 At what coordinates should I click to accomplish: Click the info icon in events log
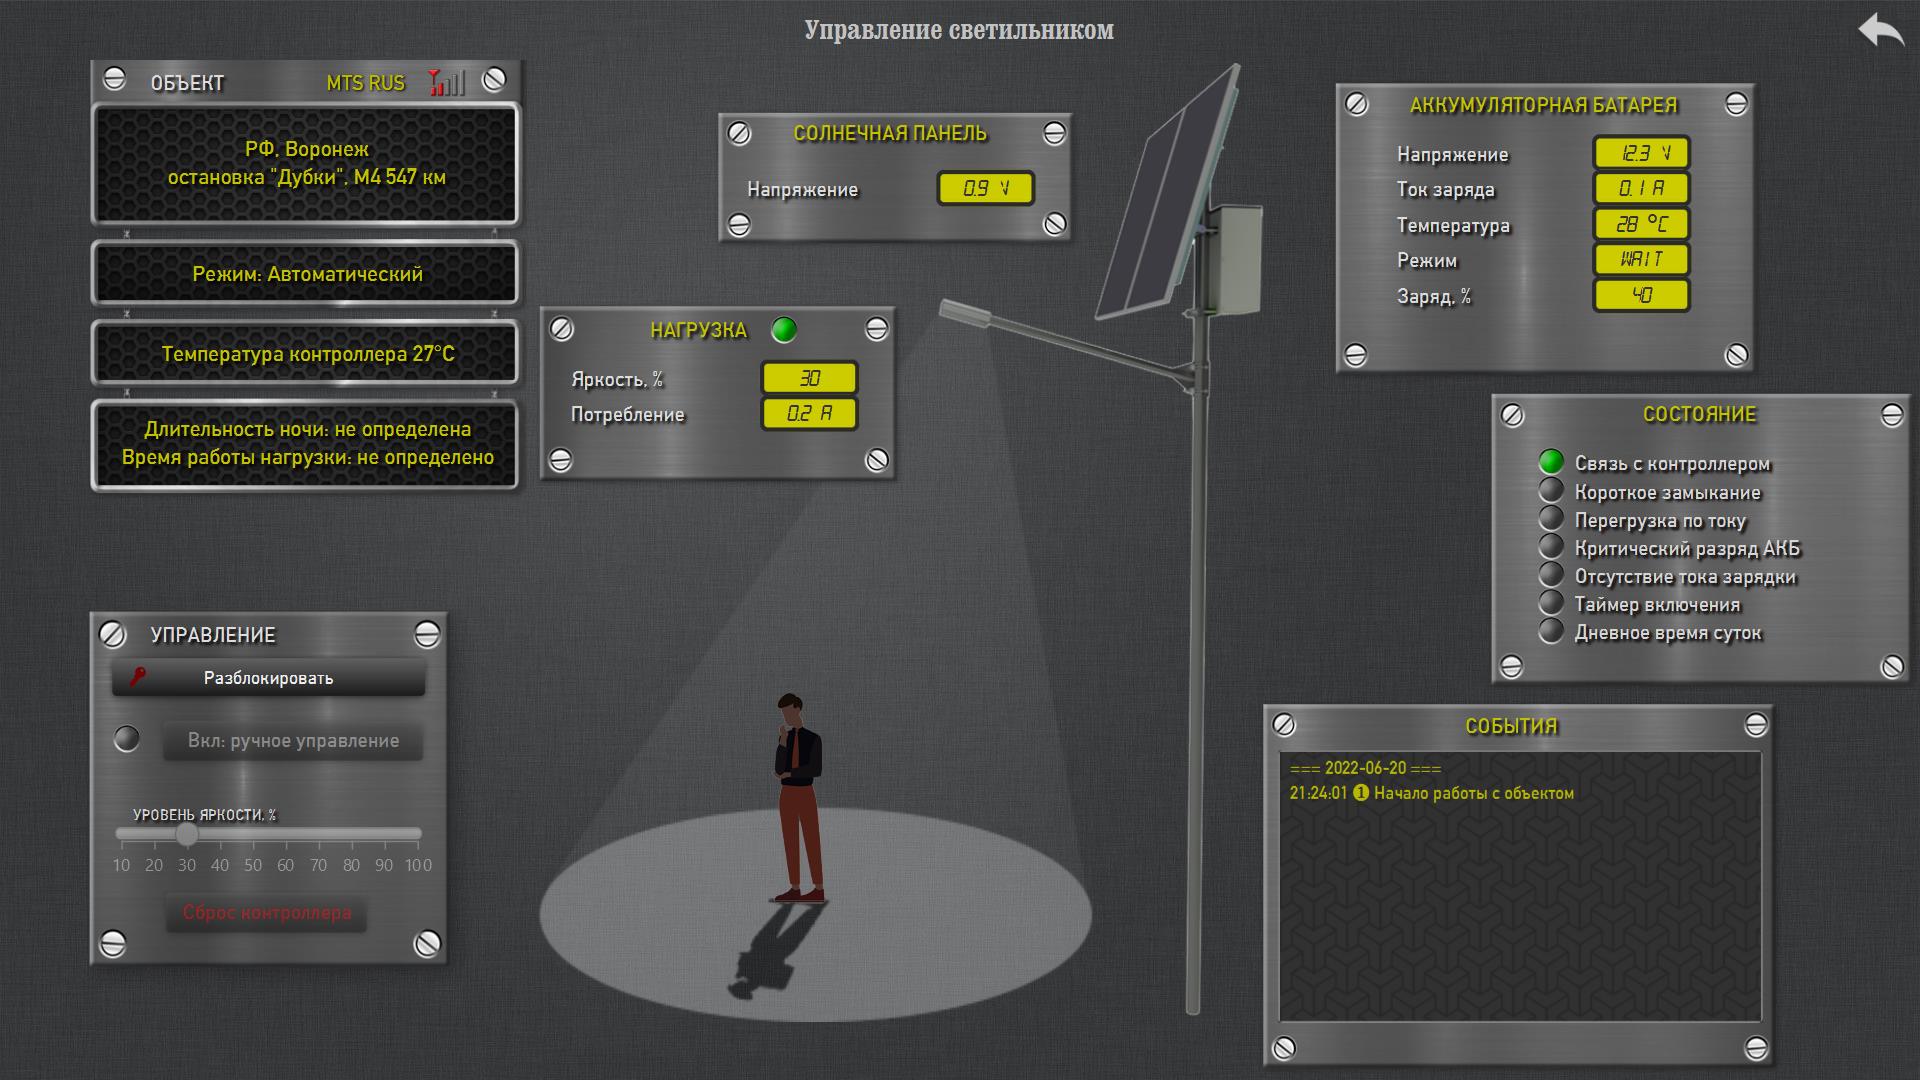click(x=1361, y=793)
